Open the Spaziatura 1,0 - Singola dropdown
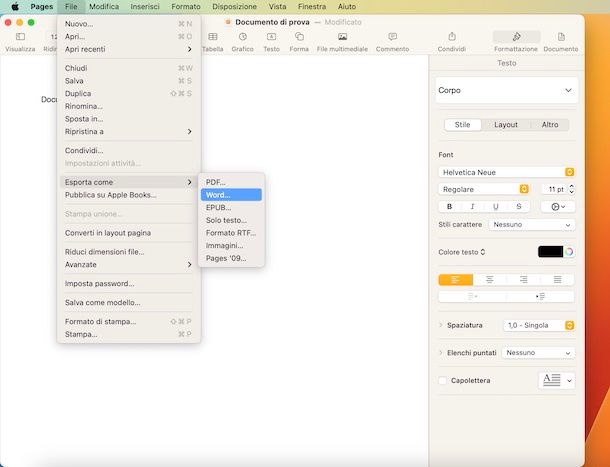This screenshot has width=610, height=467. click(x=539, y=325)
